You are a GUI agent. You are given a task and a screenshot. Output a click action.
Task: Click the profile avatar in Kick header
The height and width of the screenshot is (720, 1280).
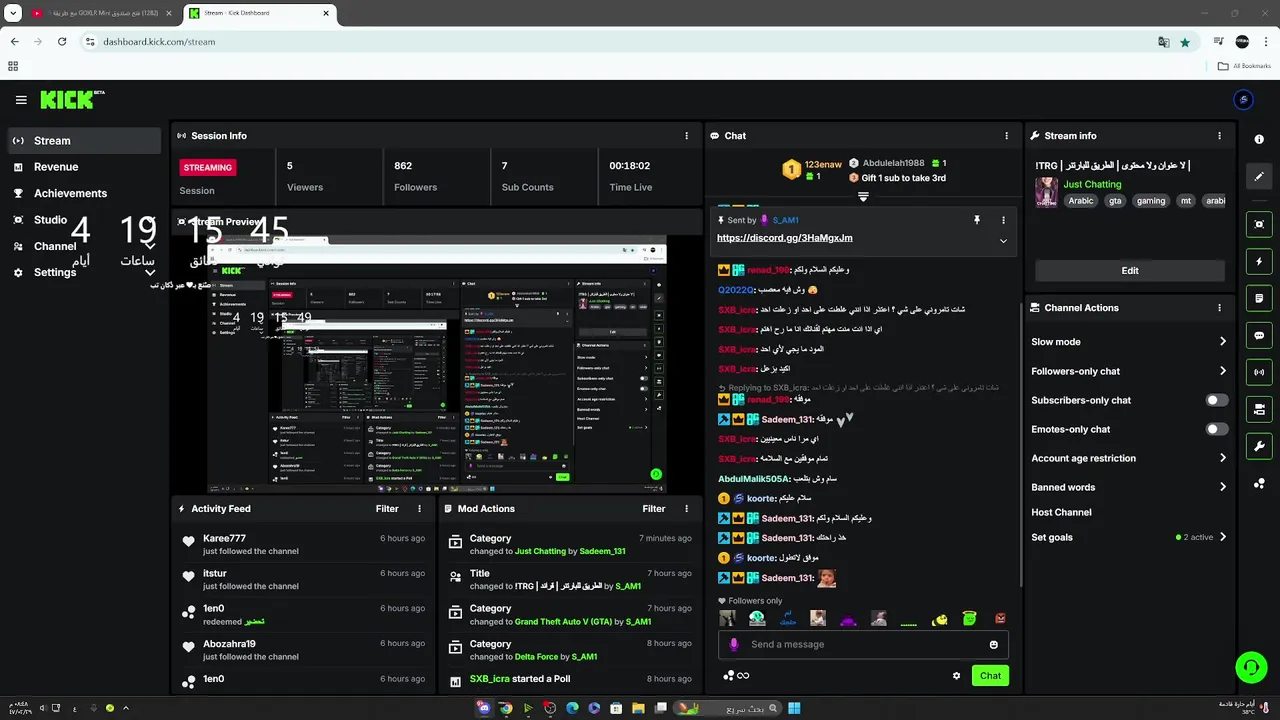1243,99
